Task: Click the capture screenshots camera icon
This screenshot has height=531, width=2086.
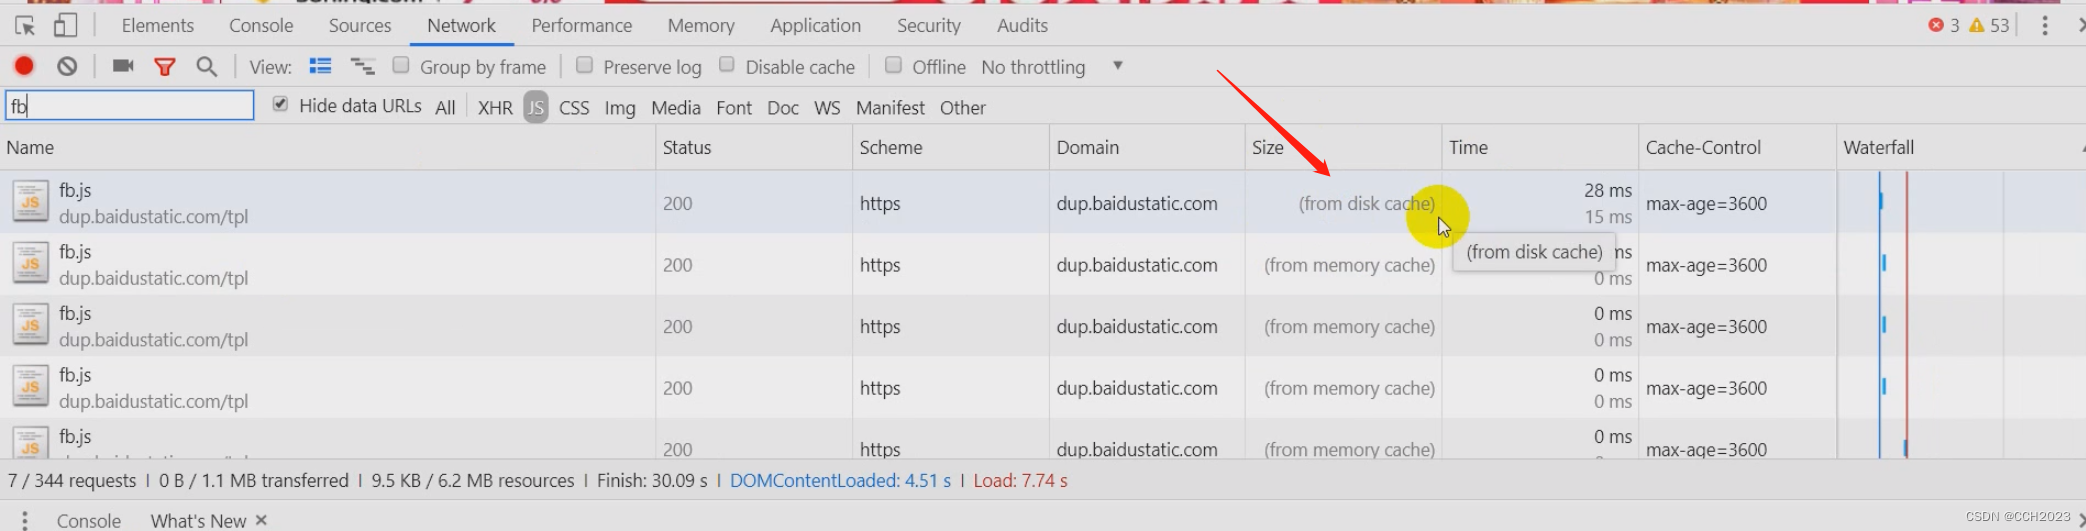Action: 123,66
